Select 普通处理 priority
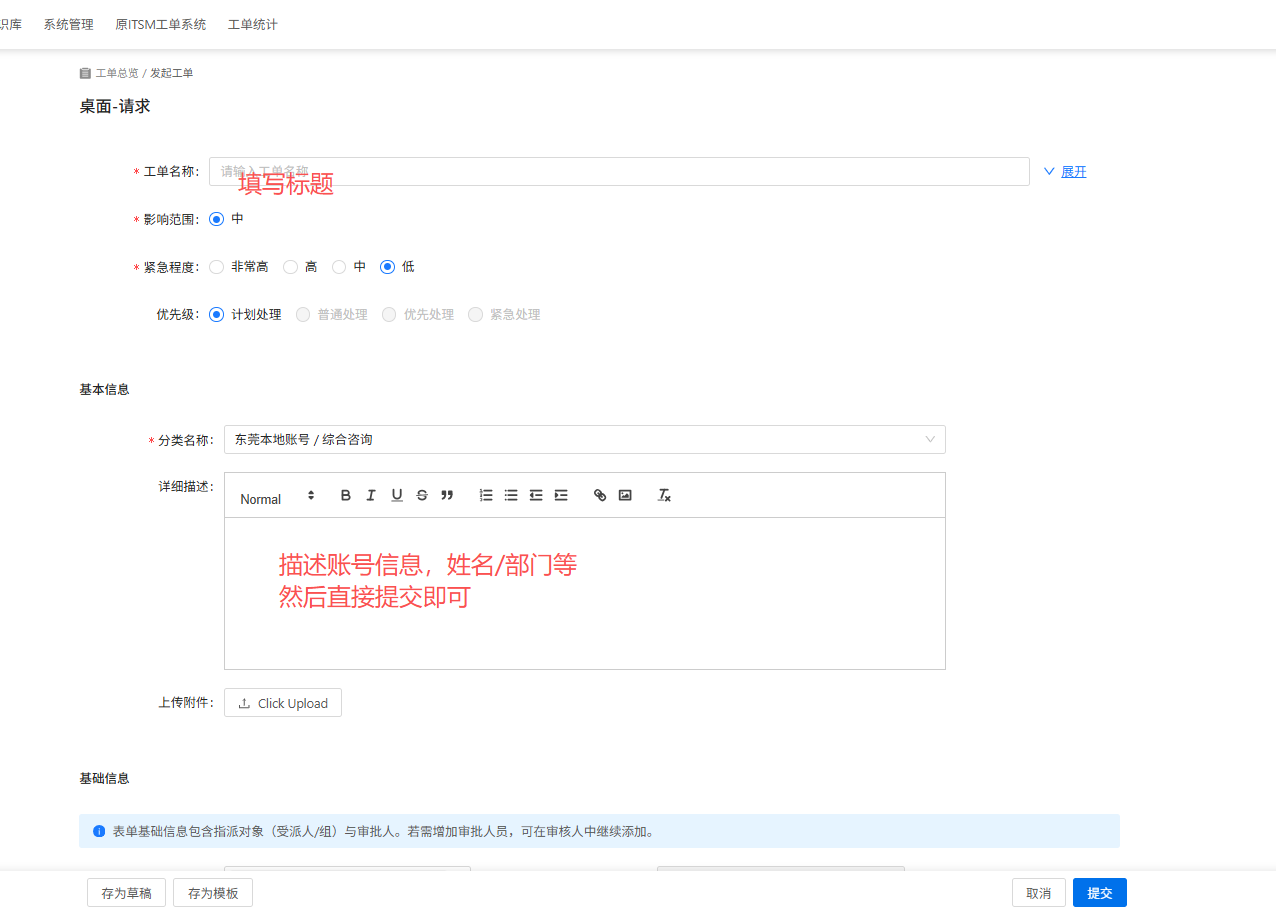This screenshot has height=914, width=1276. point(302,315)
